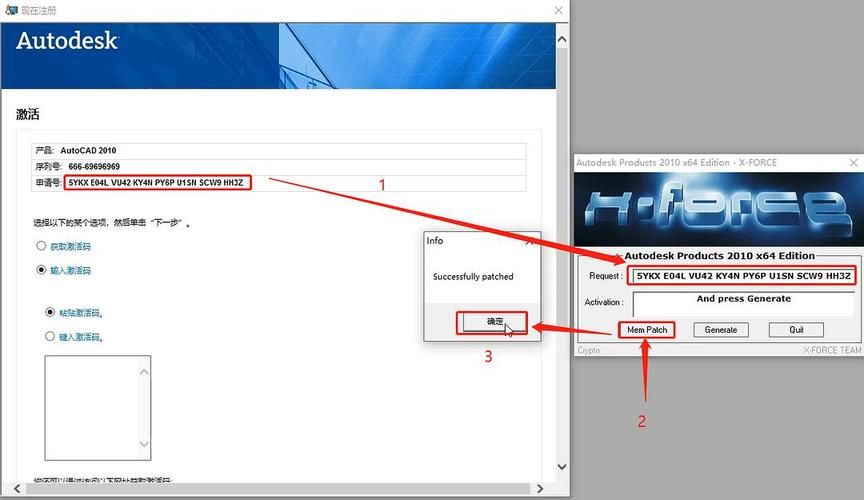Choose the 粘贴激活码 radio button
The height and width of the screenshot is (500, 864).
click(50, 312)
